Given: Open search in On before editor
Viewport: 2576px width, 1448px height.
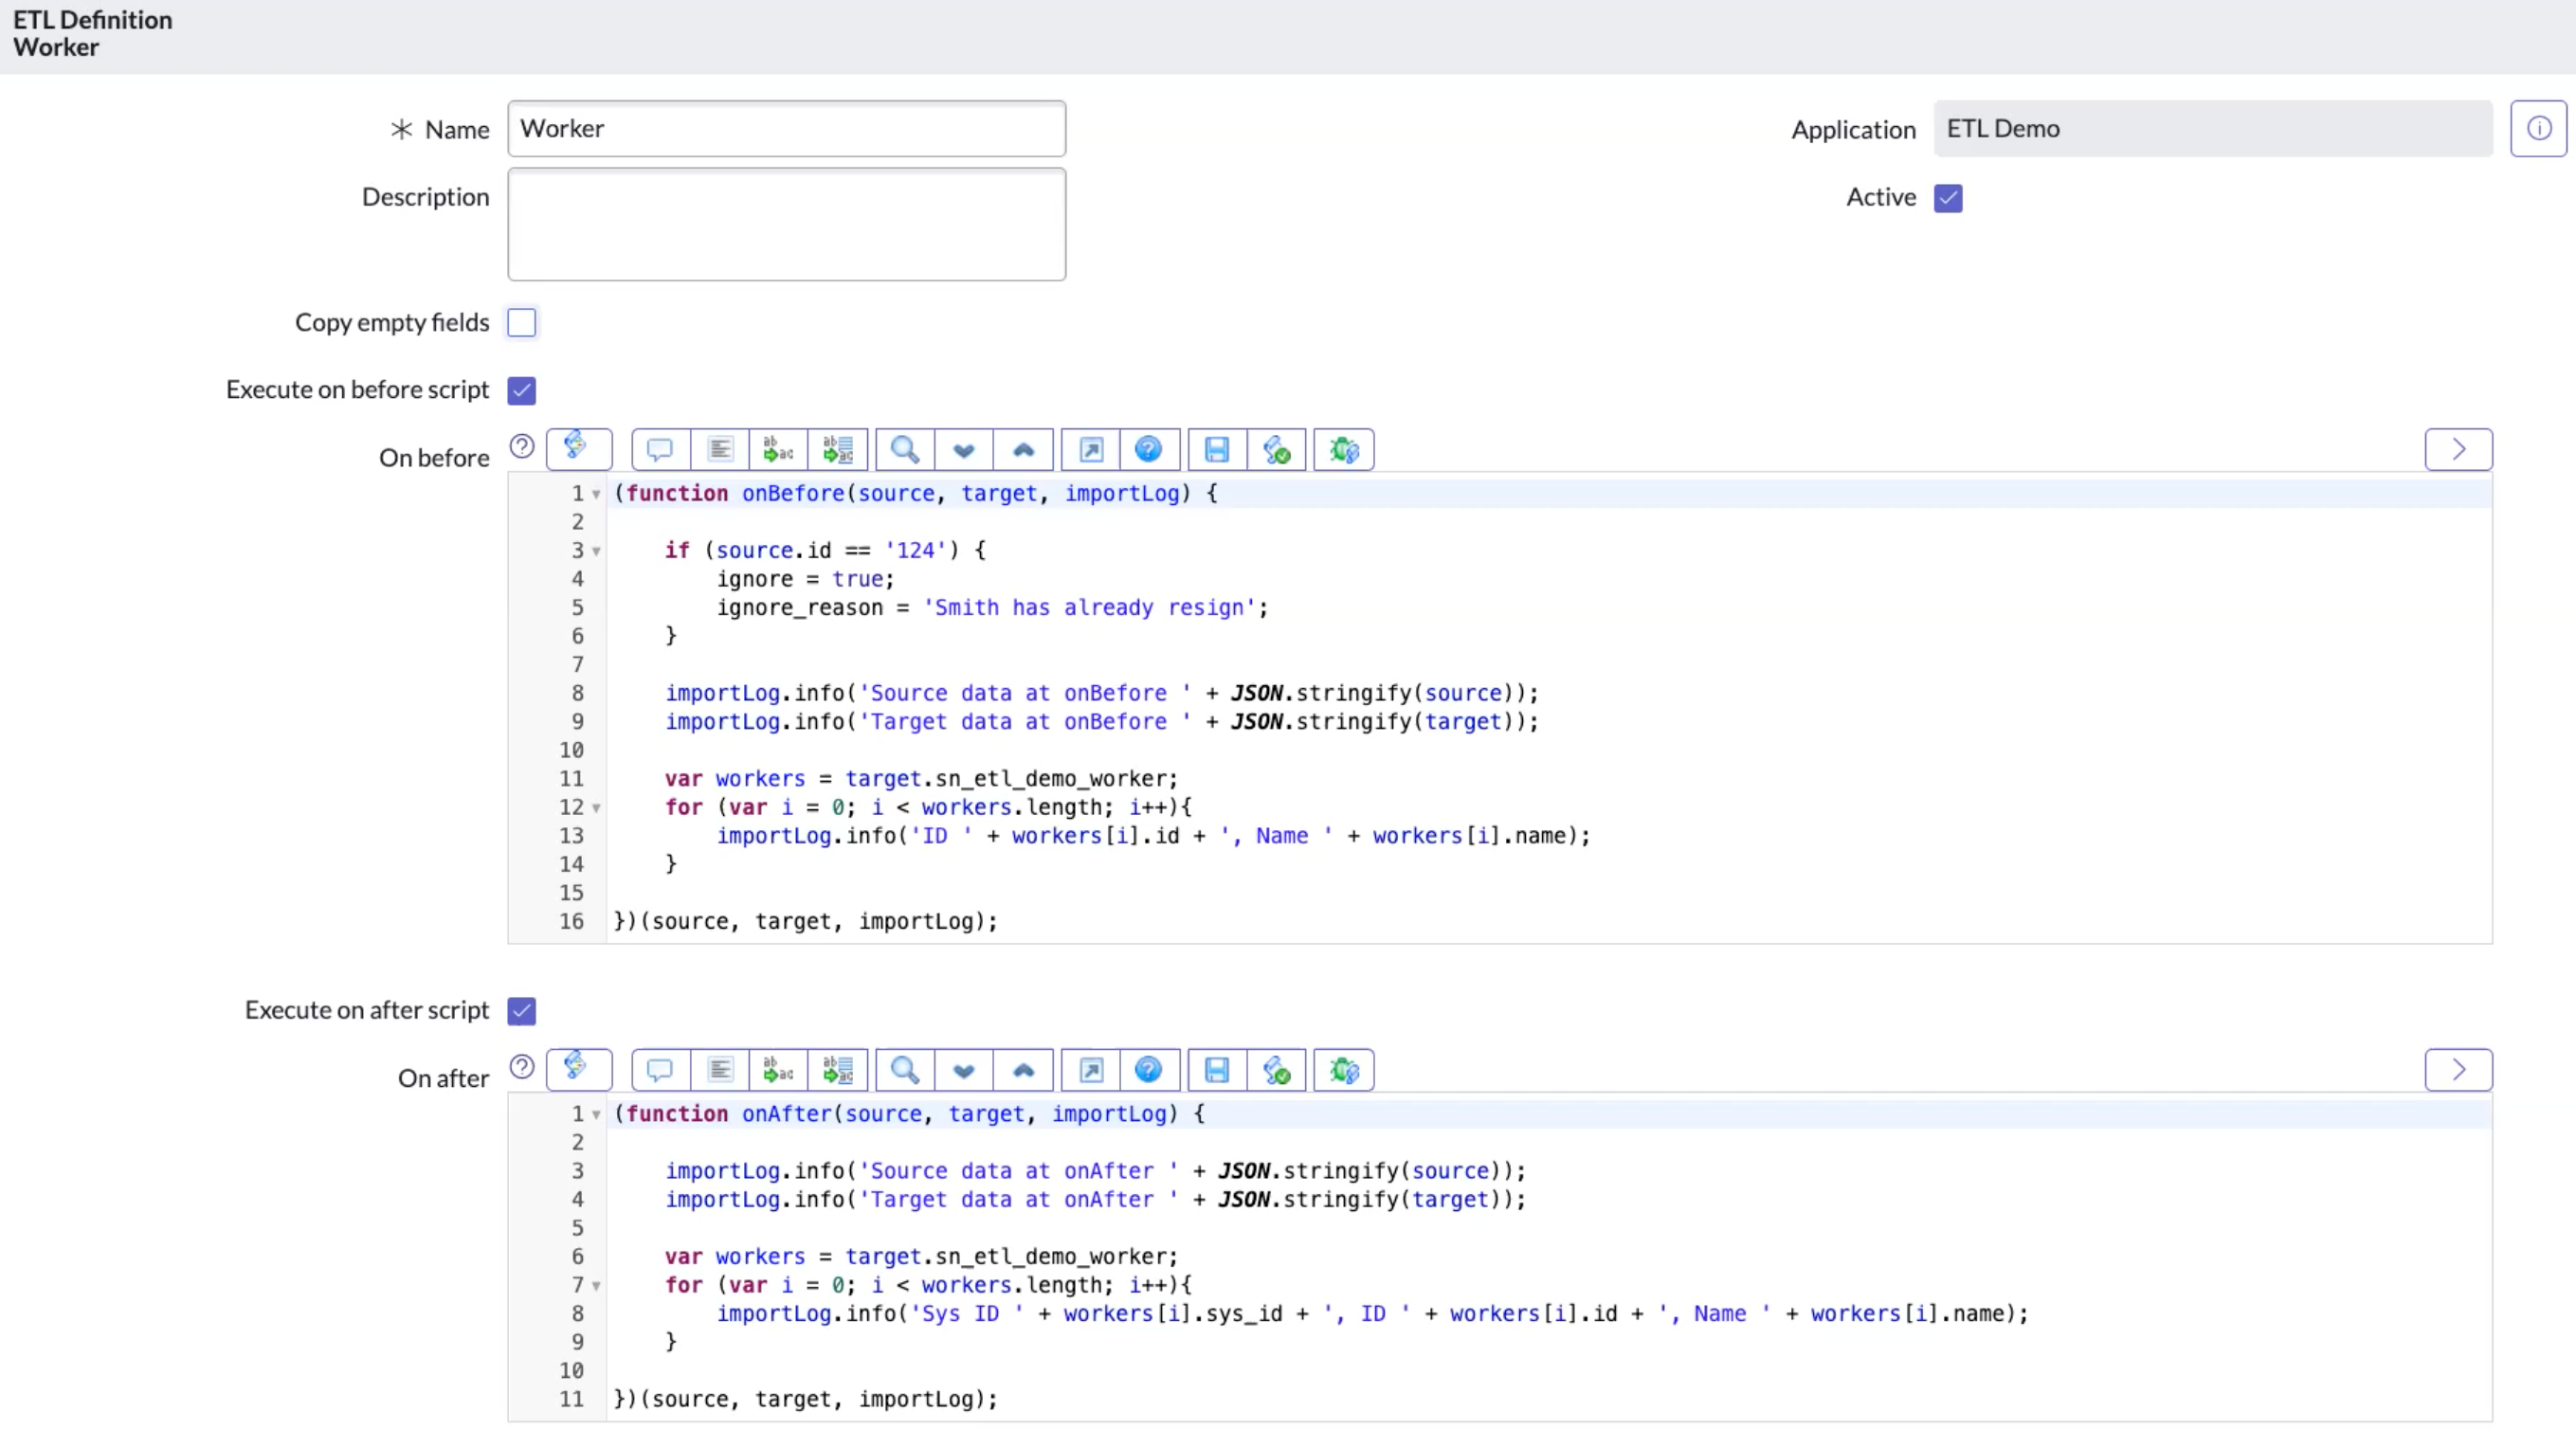Looking at the screenshot, I should tap(905, 450).
